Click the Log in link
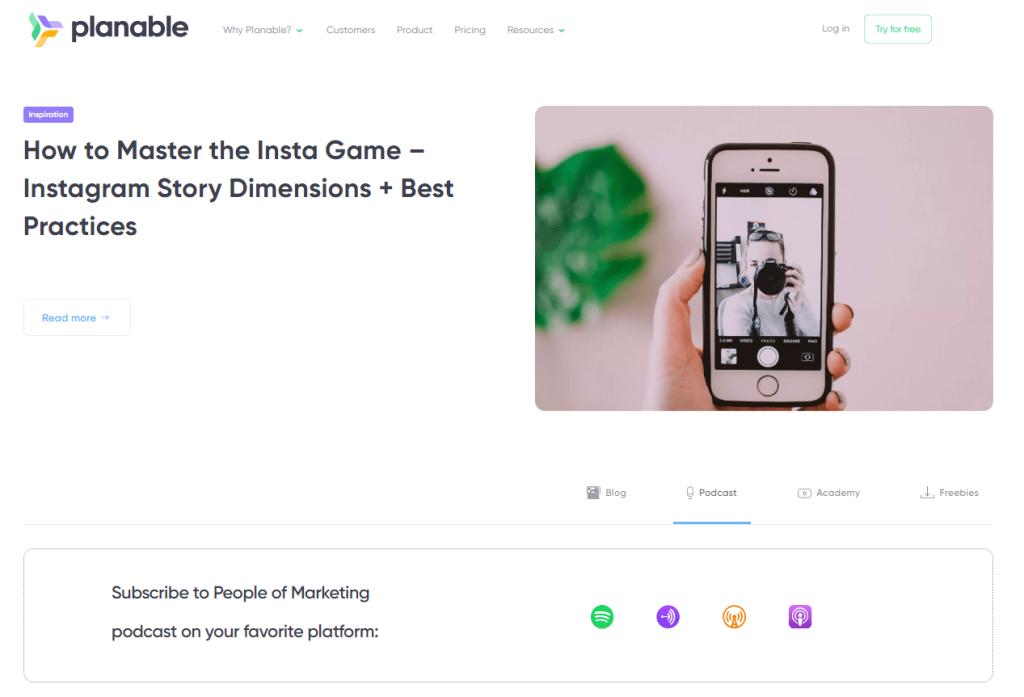Viewport: 1024px width, 697px height. (835, 29)
